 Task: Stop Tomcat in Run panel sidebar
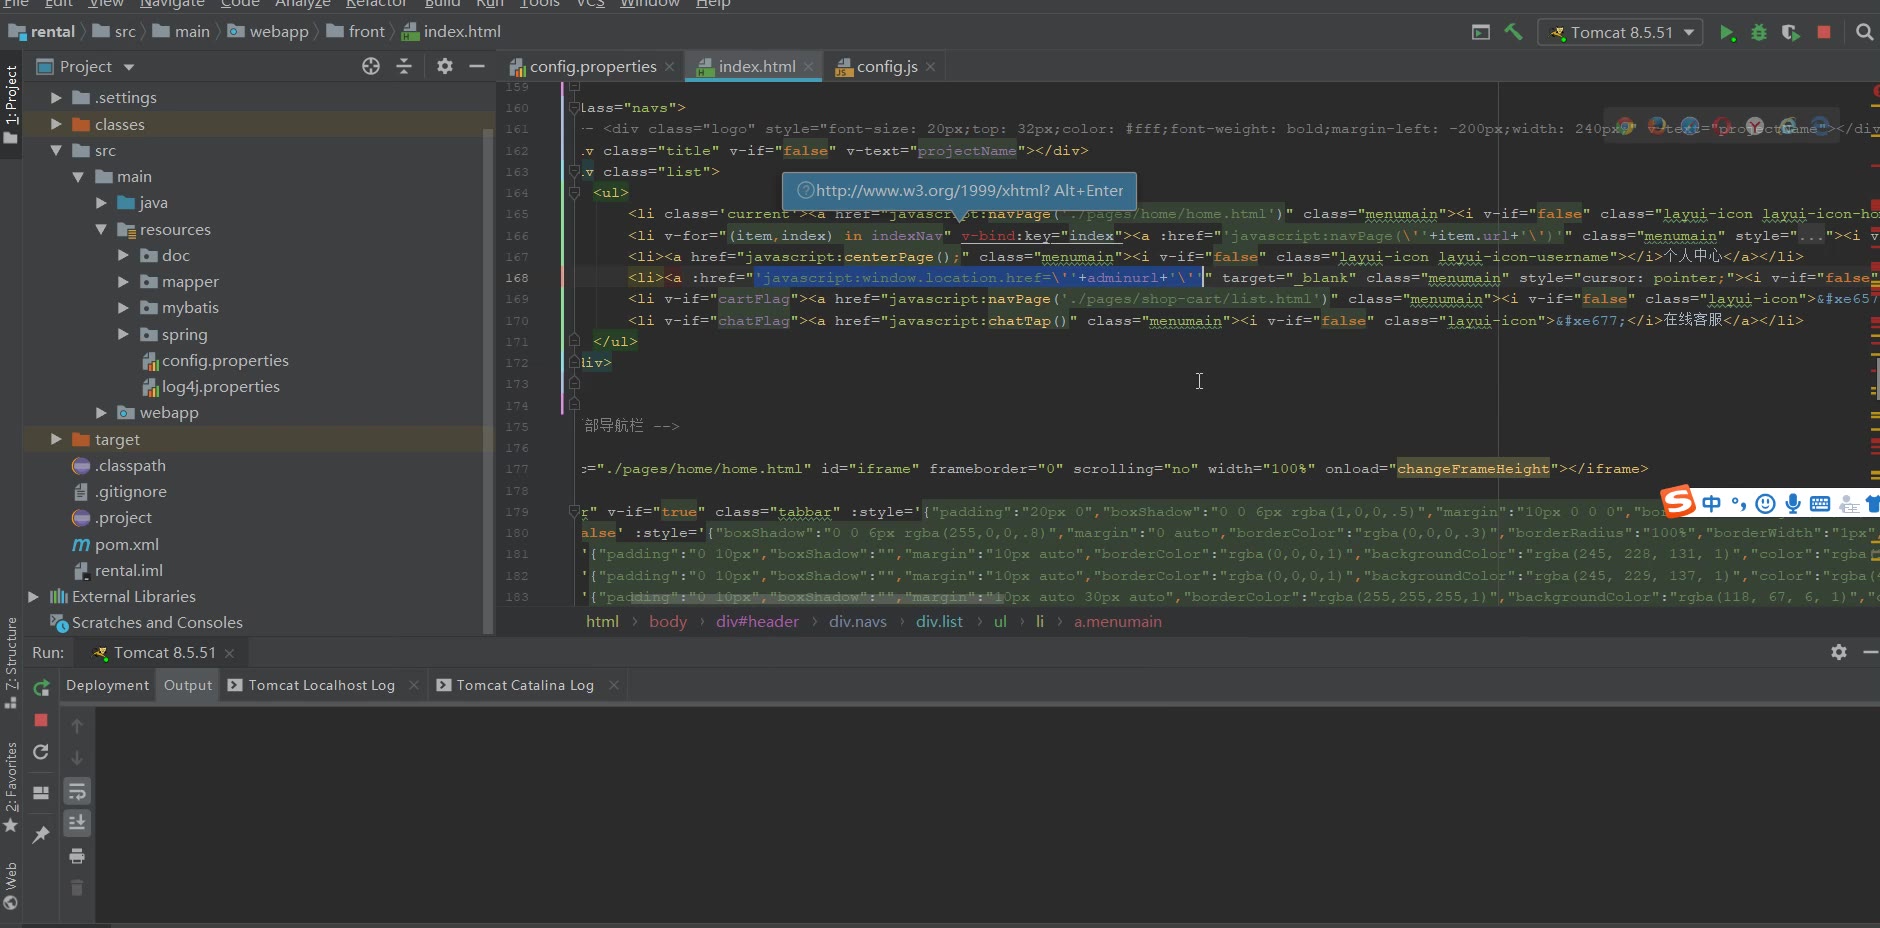(41, 720)
